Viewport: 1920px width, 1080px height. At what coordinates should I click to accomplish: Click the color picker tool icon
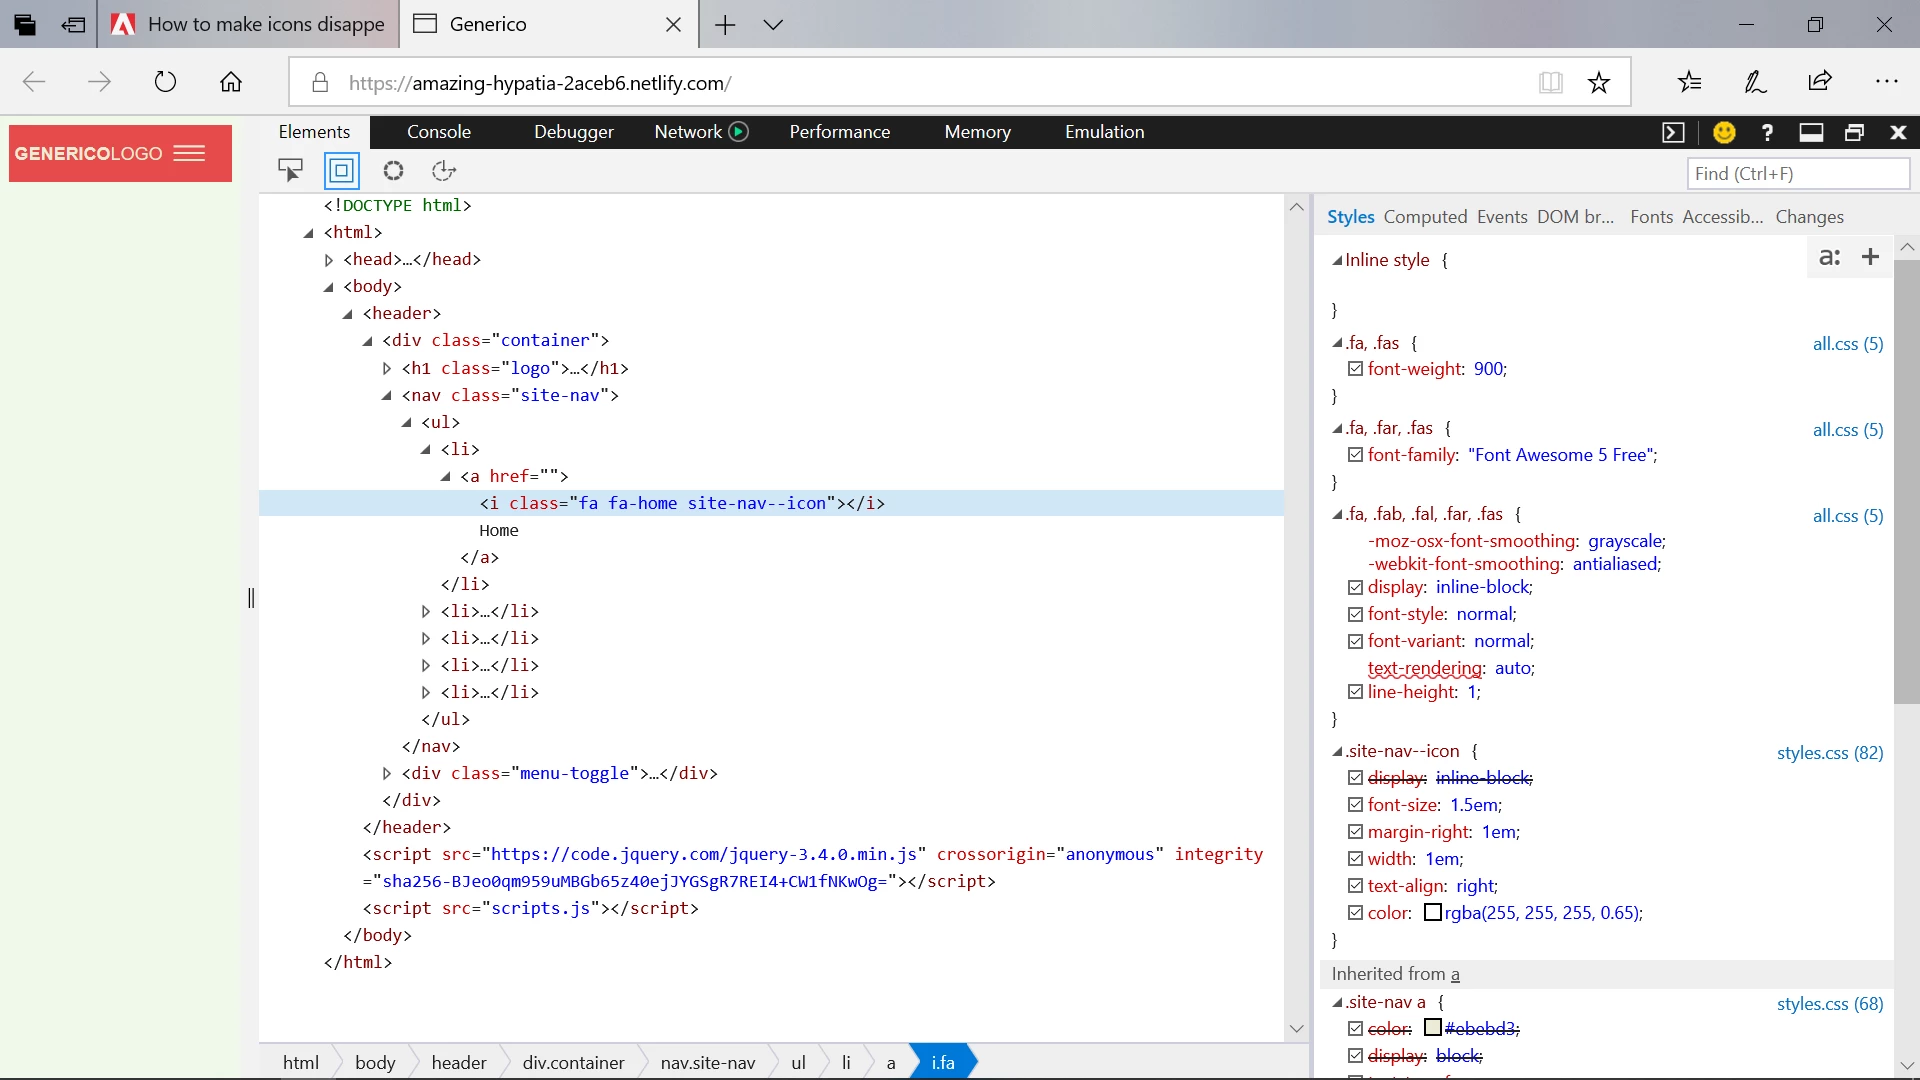pos(393,171)
